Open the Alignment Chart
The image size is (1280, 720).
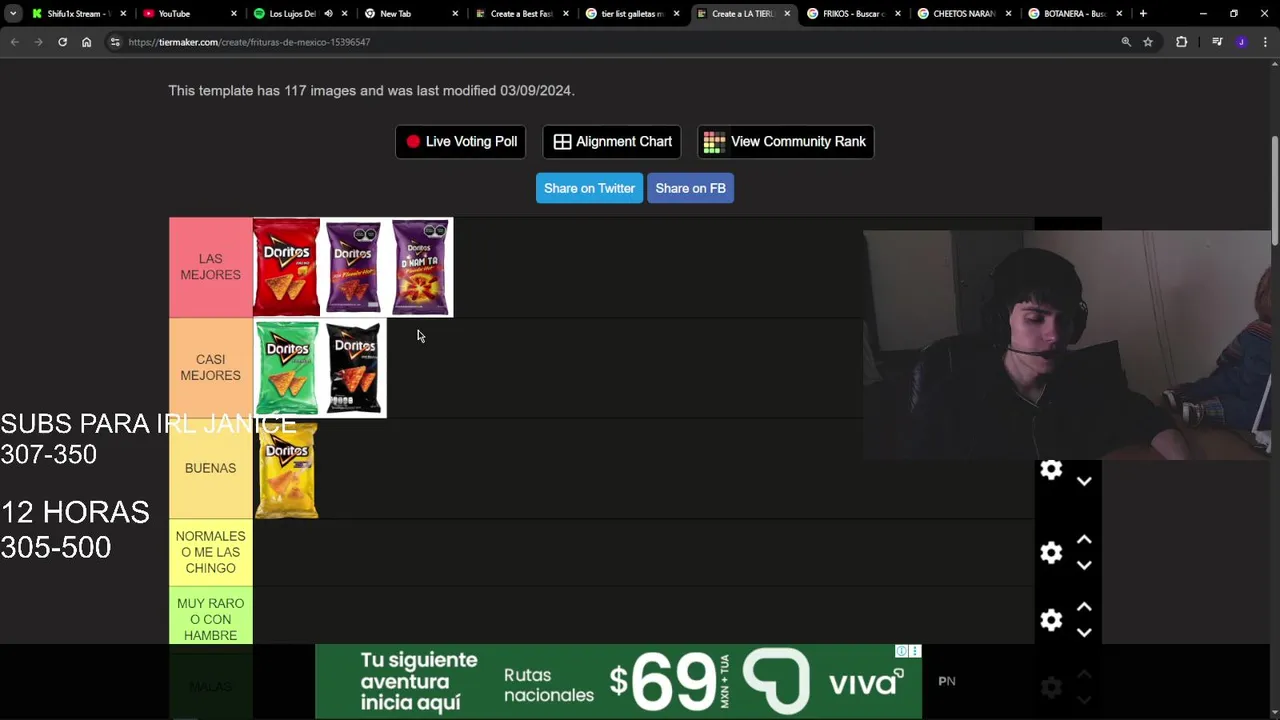(x=612, y=142)
